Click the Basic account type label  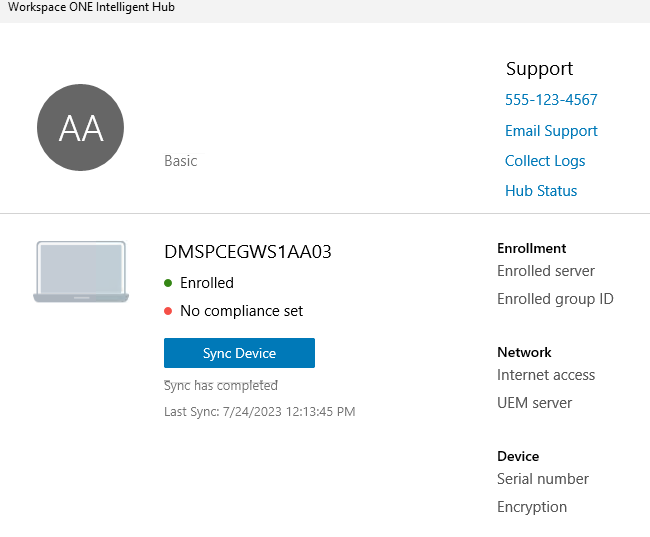click(x=181, y=161)
